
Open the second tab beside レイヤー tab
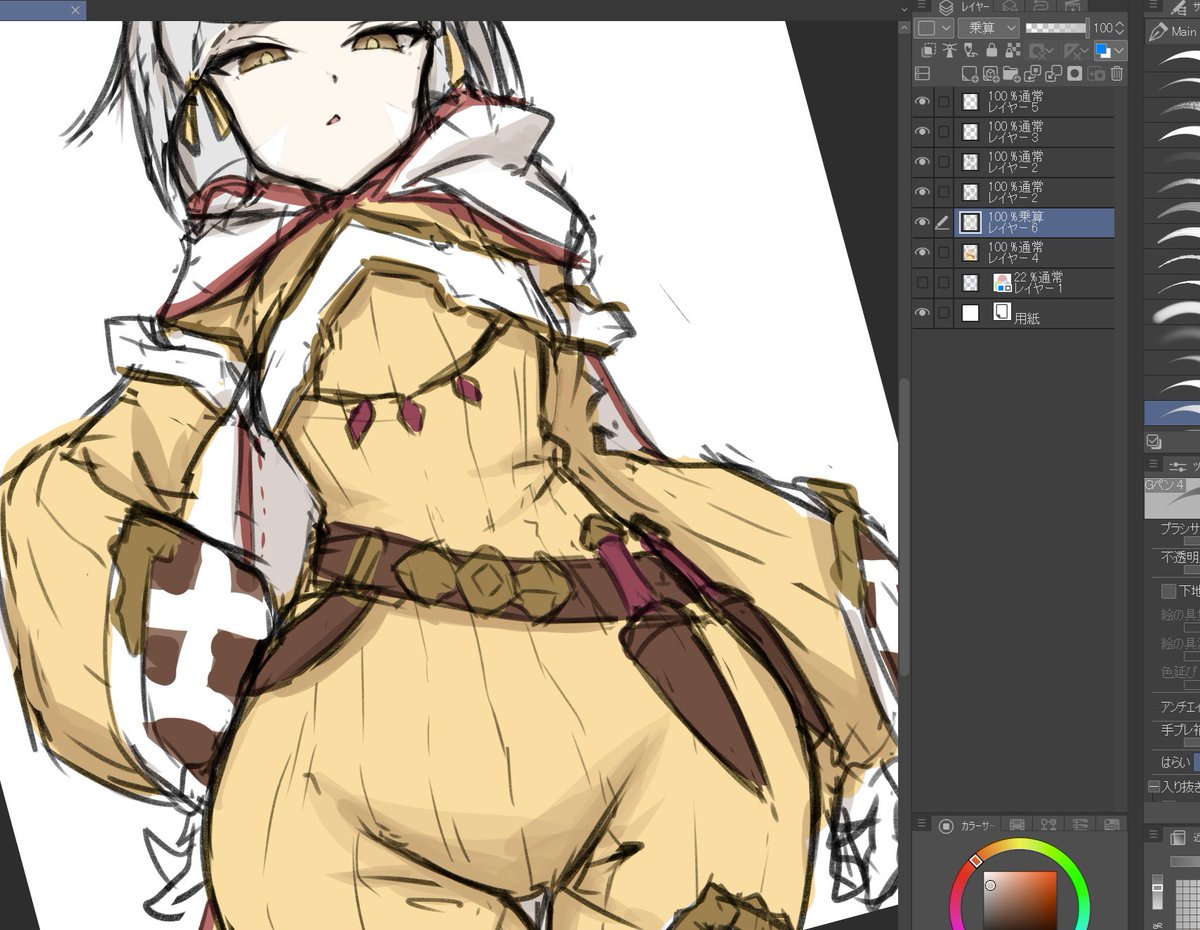(1009, 7)
